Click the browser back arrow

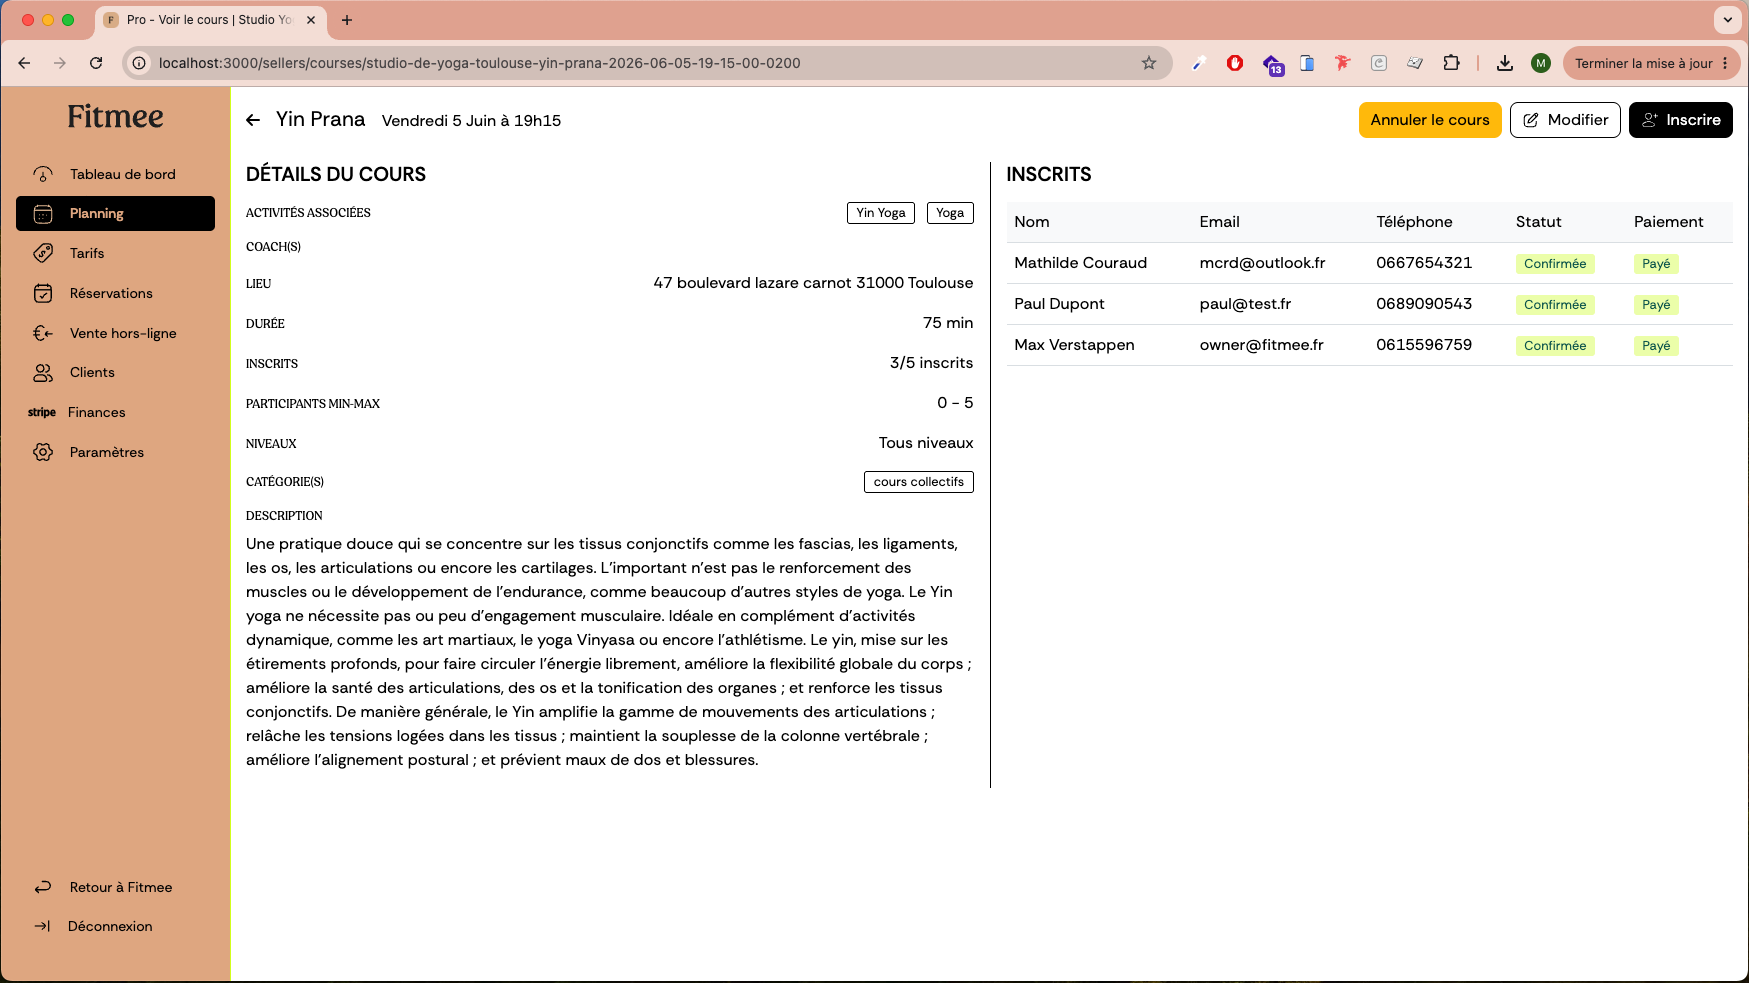point(24,63)
